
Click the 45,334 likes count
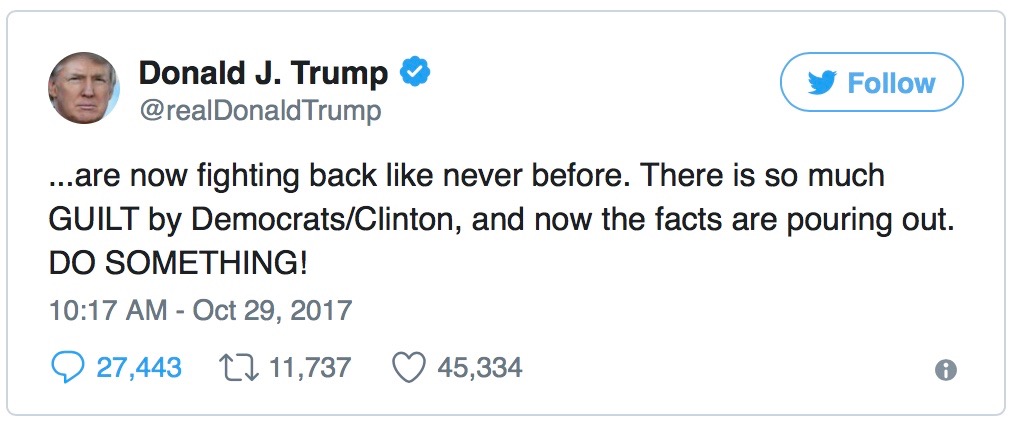479,367
